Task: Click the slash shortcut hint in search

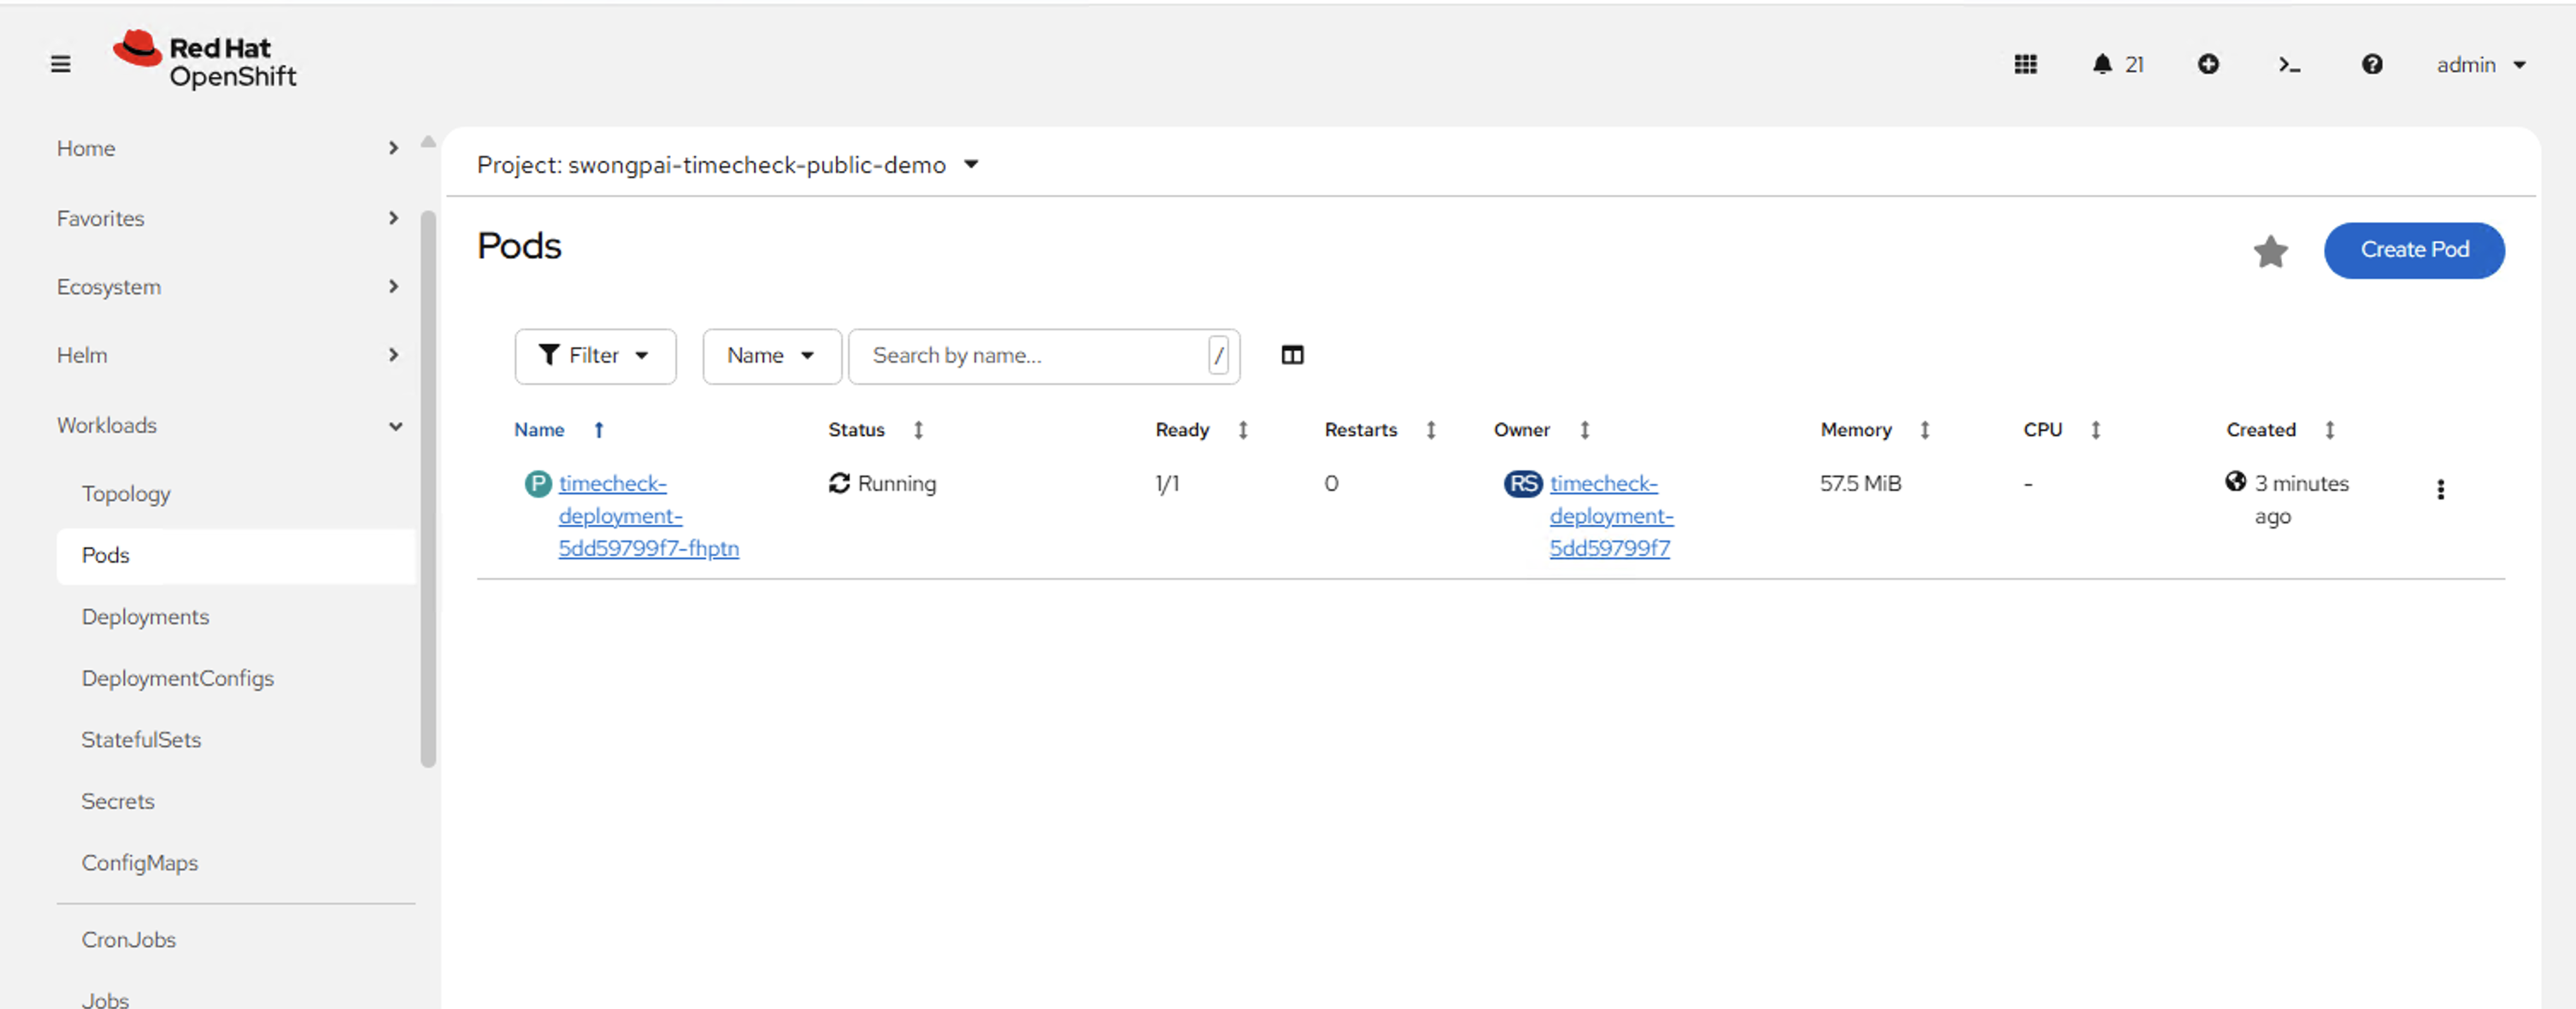Action: (1218, 355)
